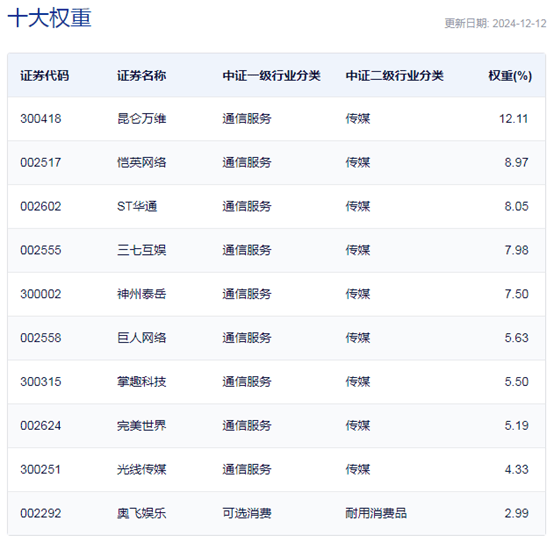Click the 十大权重 heading
The image size is (554, 542).
[49, 18]
